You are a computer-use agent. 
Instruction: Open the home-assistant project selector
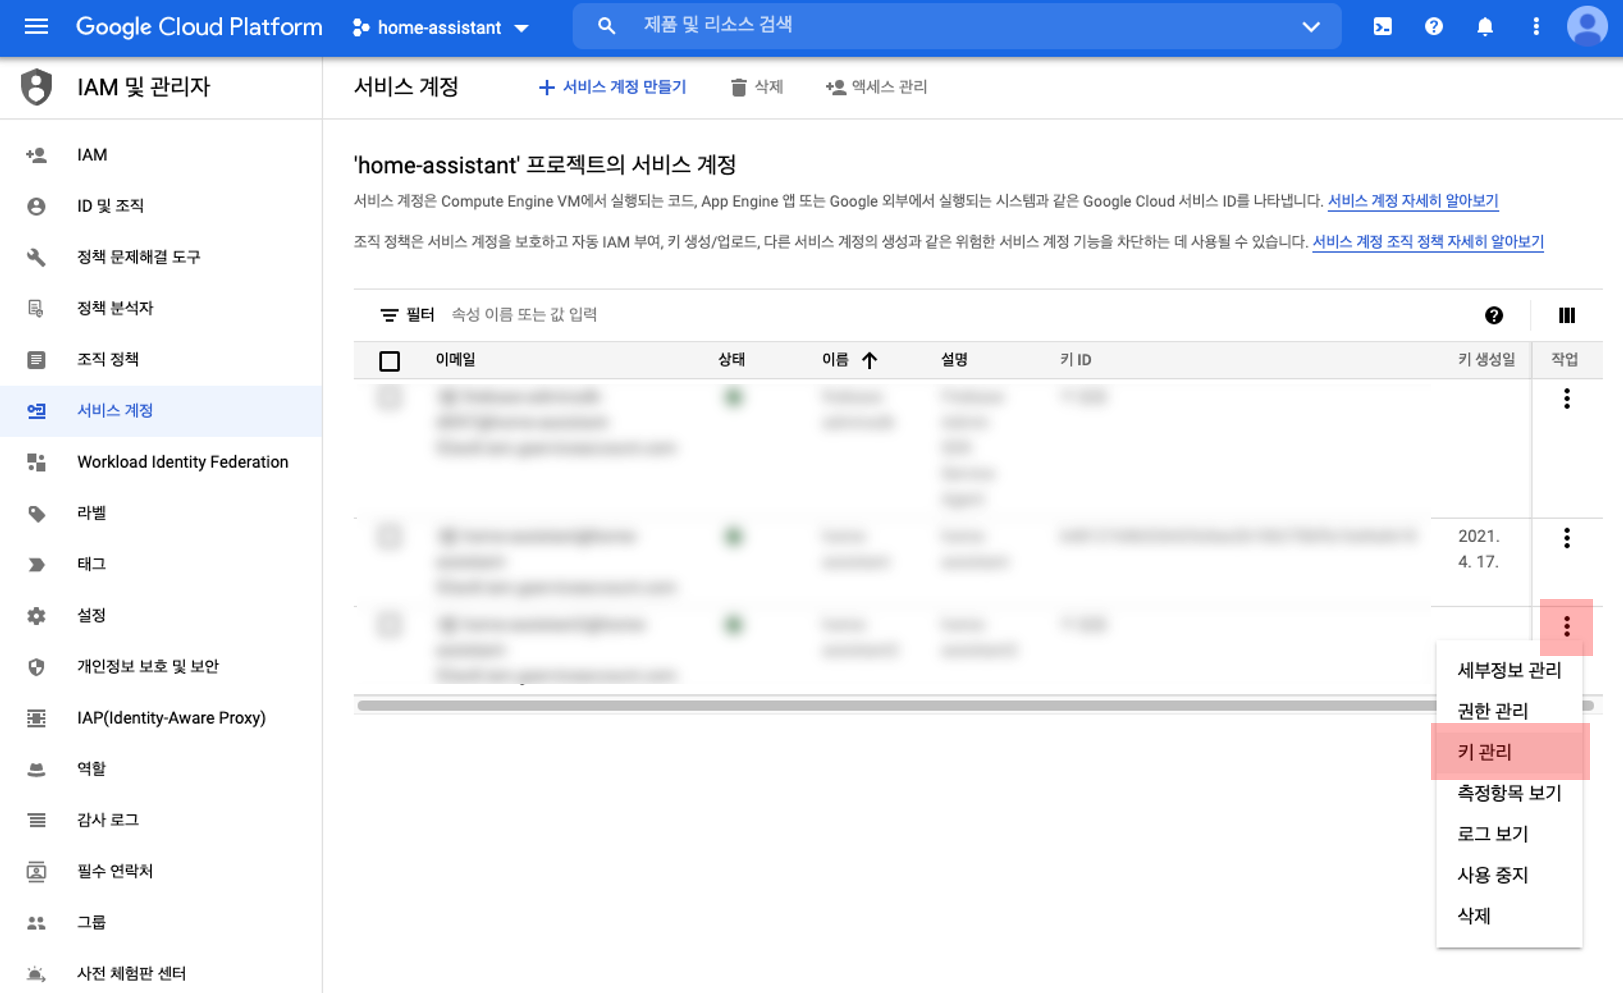[440, 28]
